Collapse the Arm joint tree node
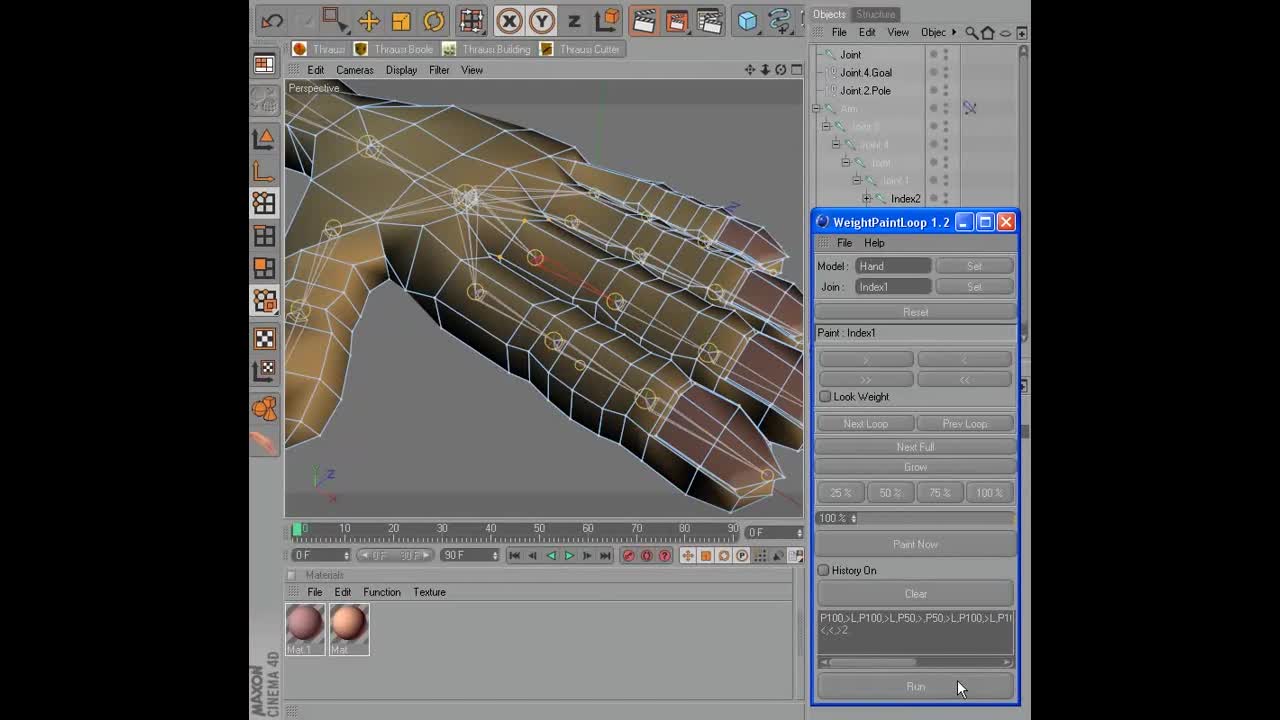1280x720 pixels. tap(816, 108)
